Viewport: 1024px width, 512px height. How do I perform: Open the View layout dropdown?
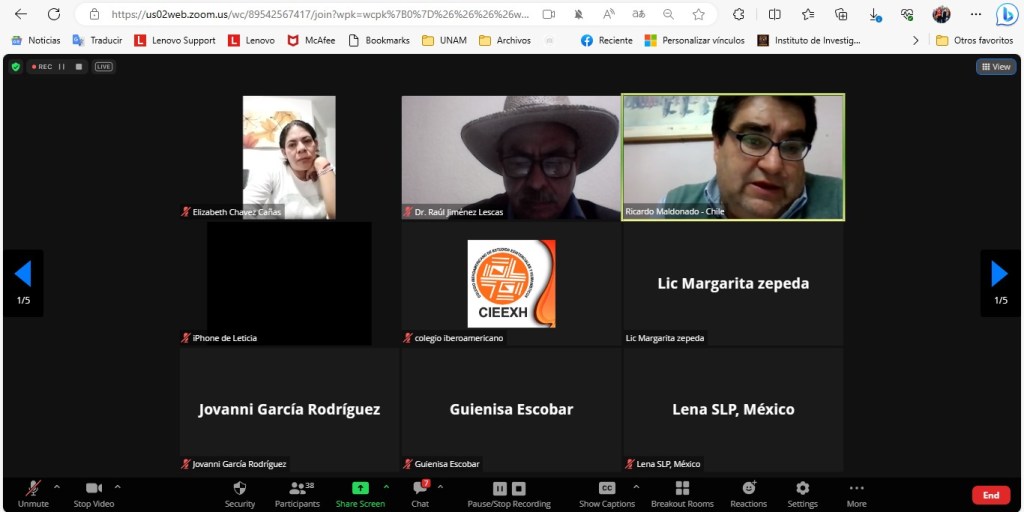pos(996,67)
